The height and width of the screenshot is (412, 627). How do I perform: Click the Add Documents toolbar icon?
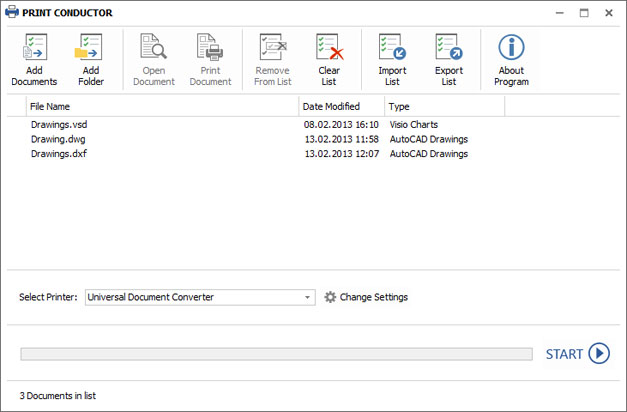34,47
